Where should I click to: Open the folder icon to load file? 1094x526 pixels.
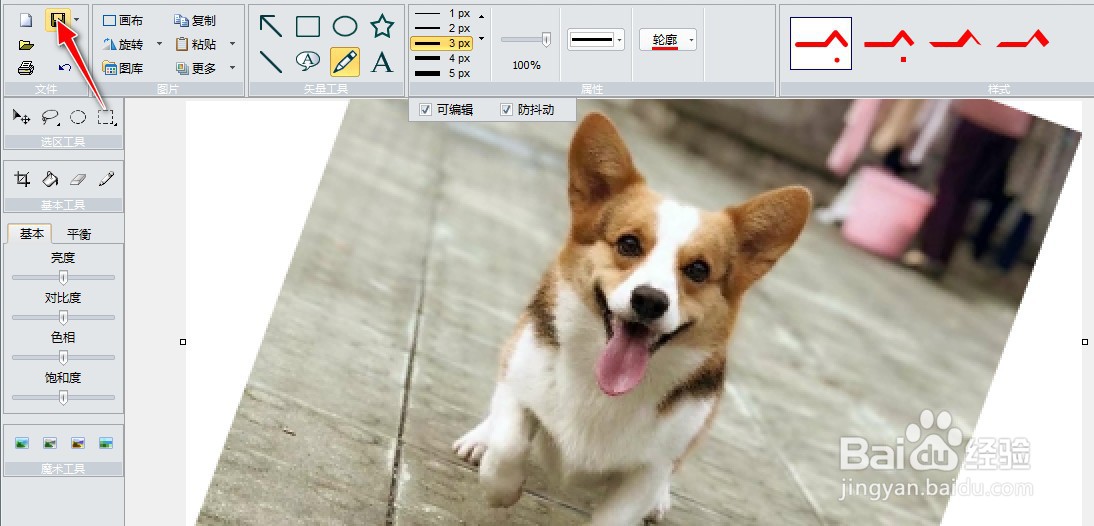point(26,45)
